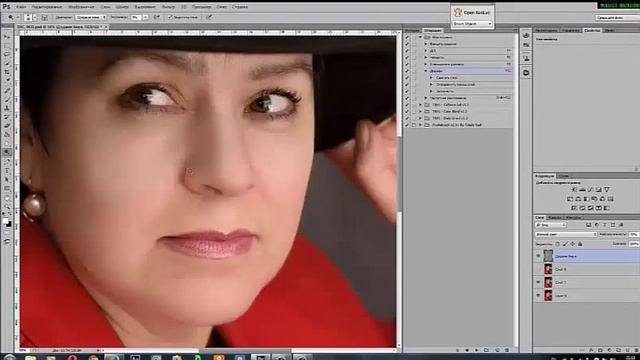
Task: Open the Exposure slider dropdown arrow
Action: (x=145, y=17)
